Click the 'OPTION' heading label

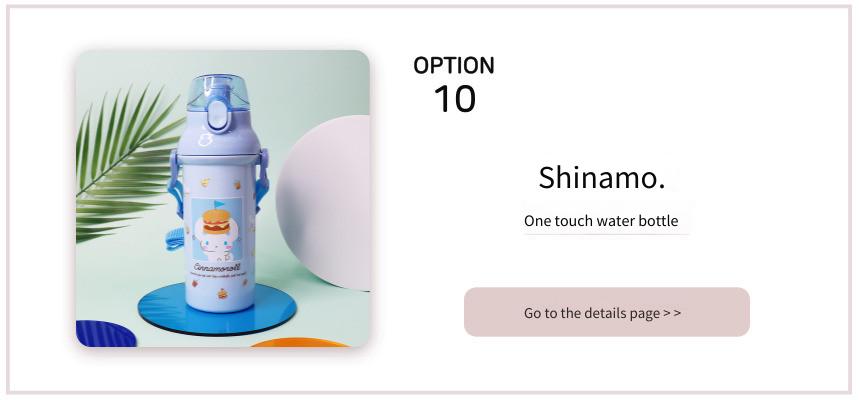coord(454,65)
